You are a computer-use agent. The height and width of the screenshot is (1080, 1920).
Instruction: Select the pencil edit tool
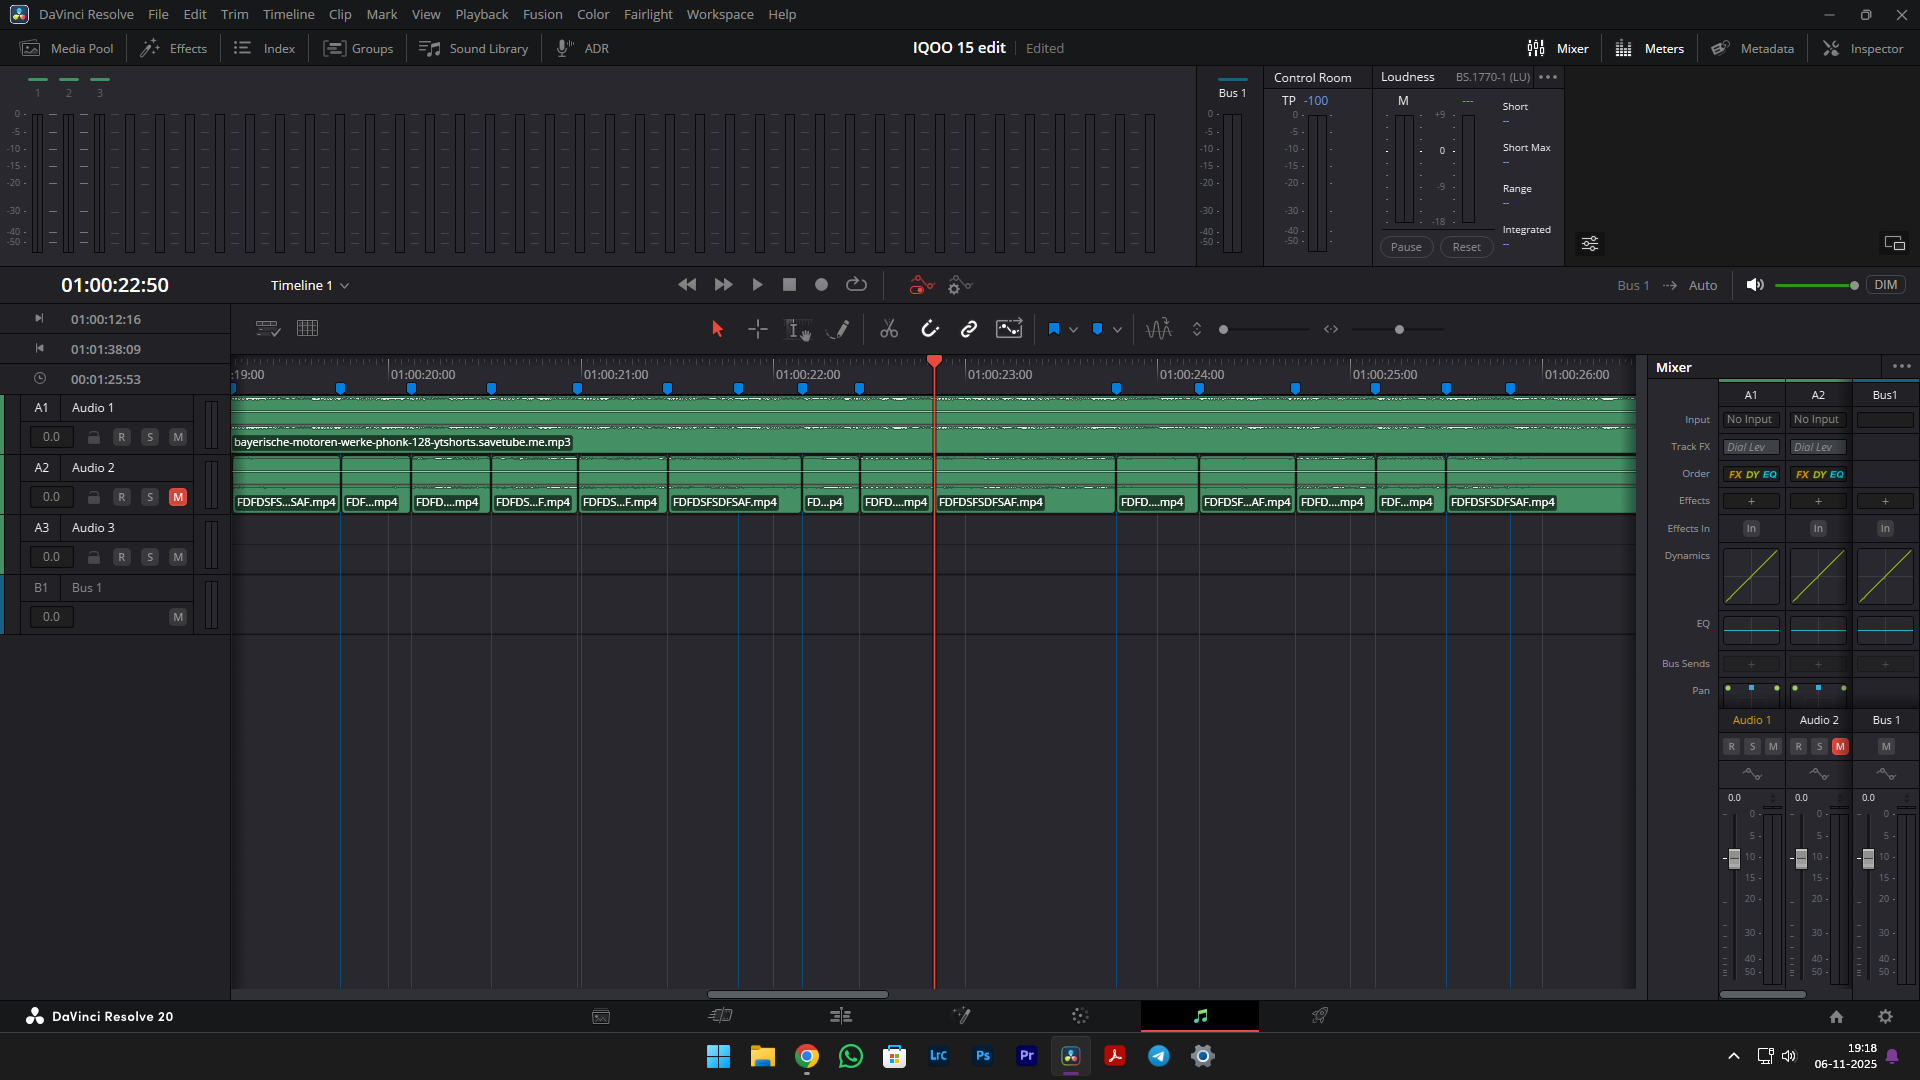840,329
